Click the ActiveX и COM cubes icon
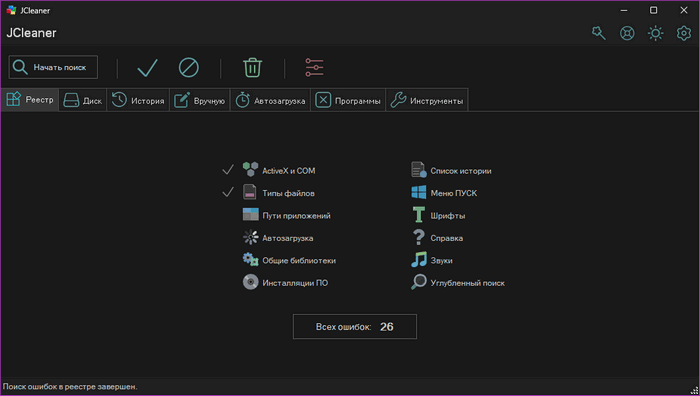This screenshot has width=700, height=396. click(x=250, y=170)
